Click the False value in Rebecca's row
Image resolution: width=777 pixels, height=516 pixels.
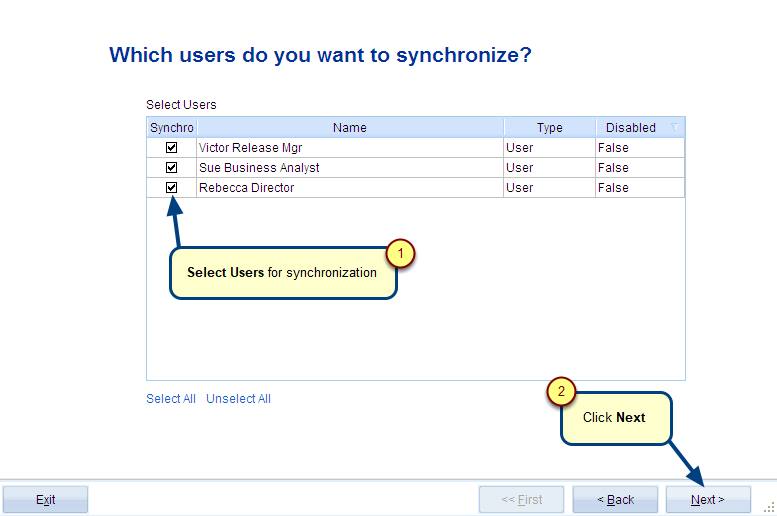(x=613, y=187)
